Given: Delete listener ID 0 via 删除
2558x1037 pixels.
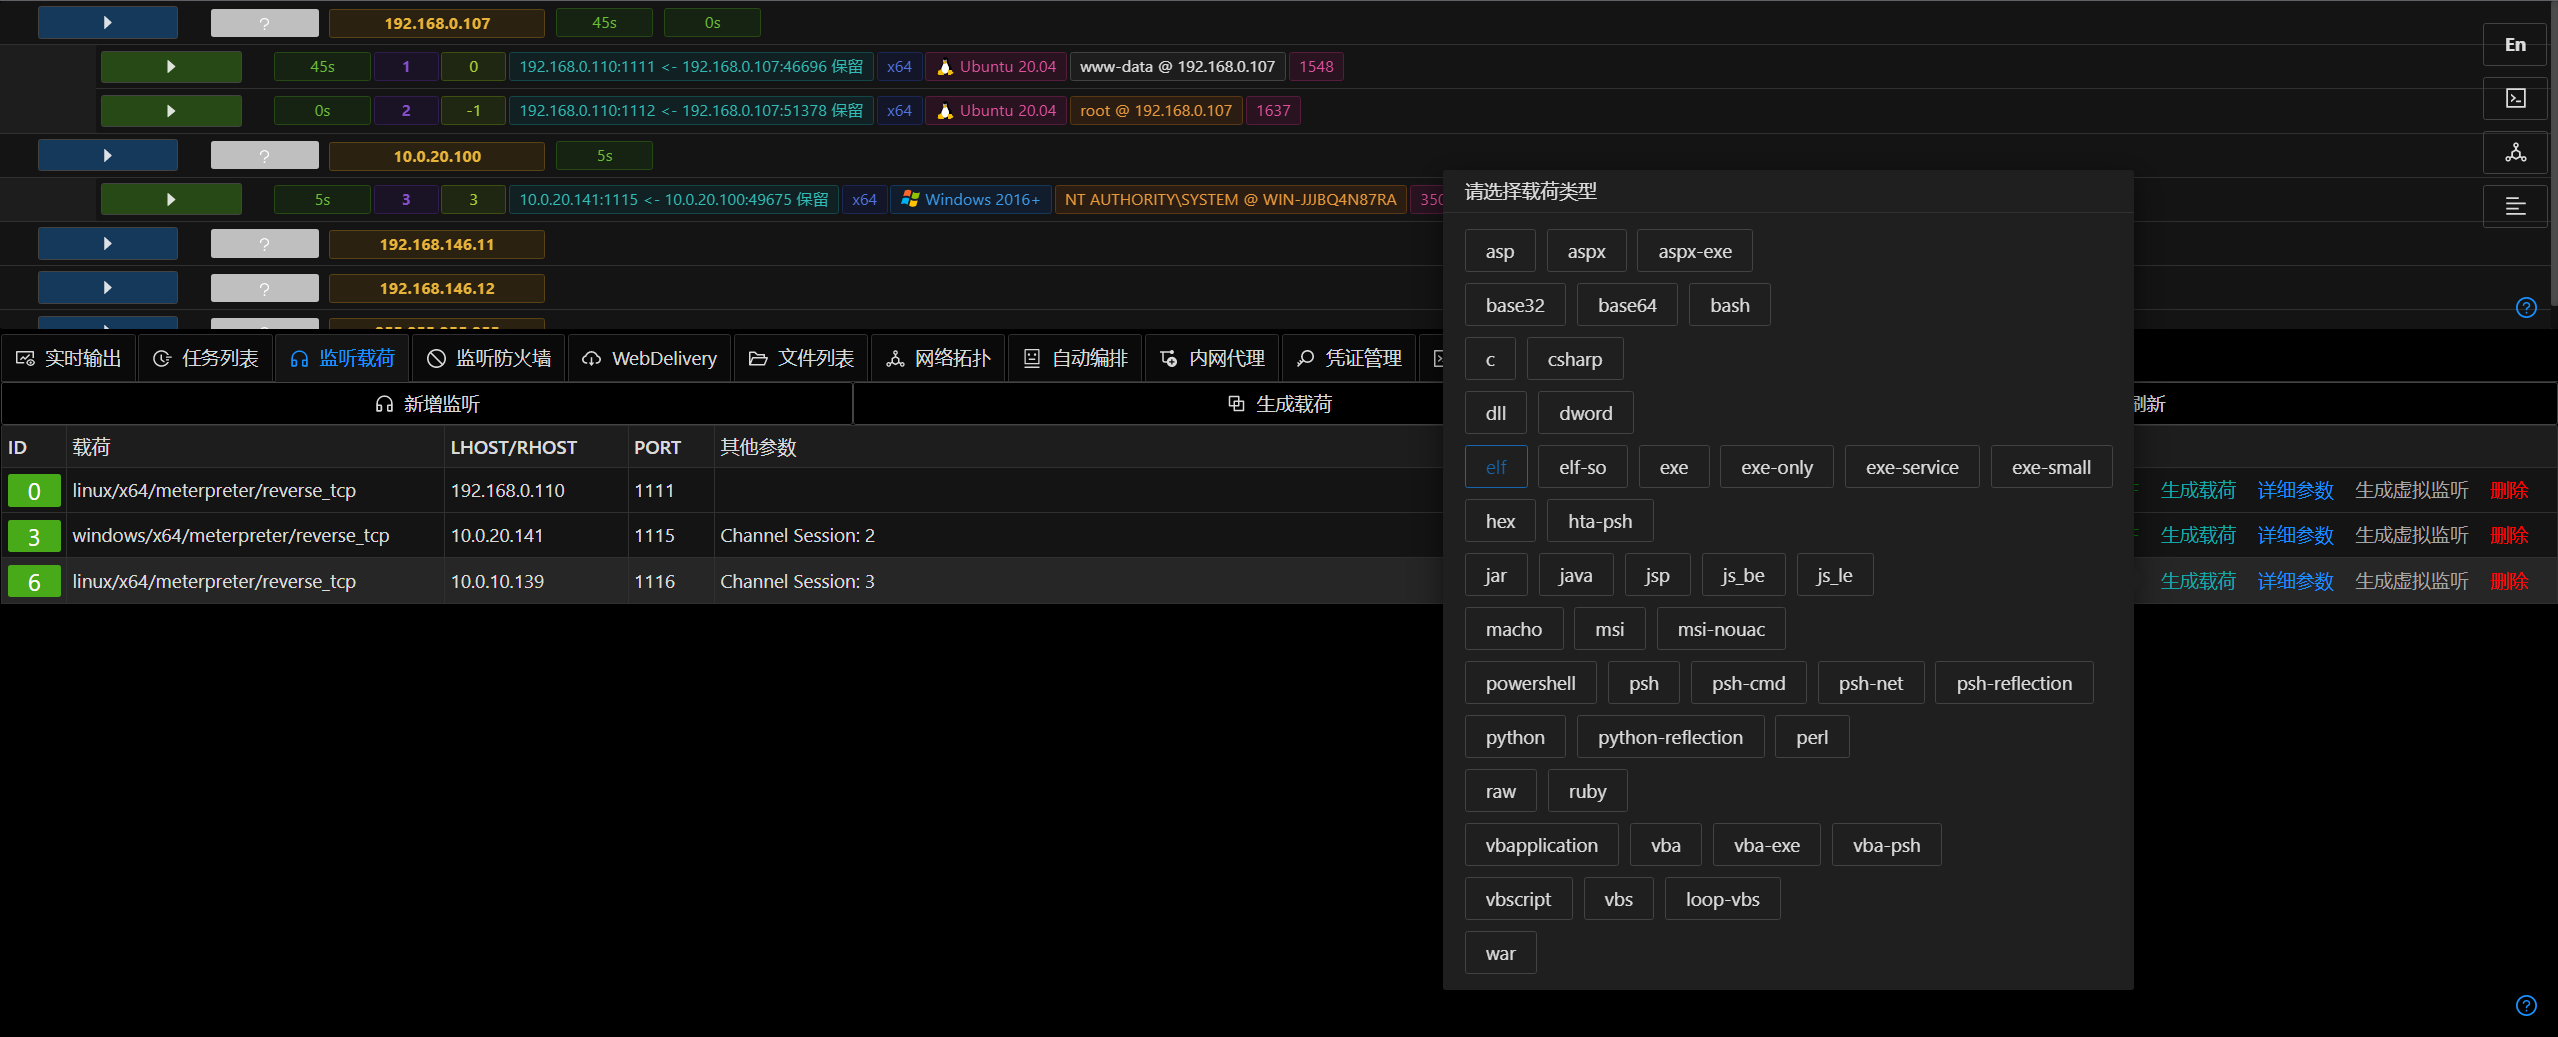Looking at the screenshot, I should point(2509,490).
